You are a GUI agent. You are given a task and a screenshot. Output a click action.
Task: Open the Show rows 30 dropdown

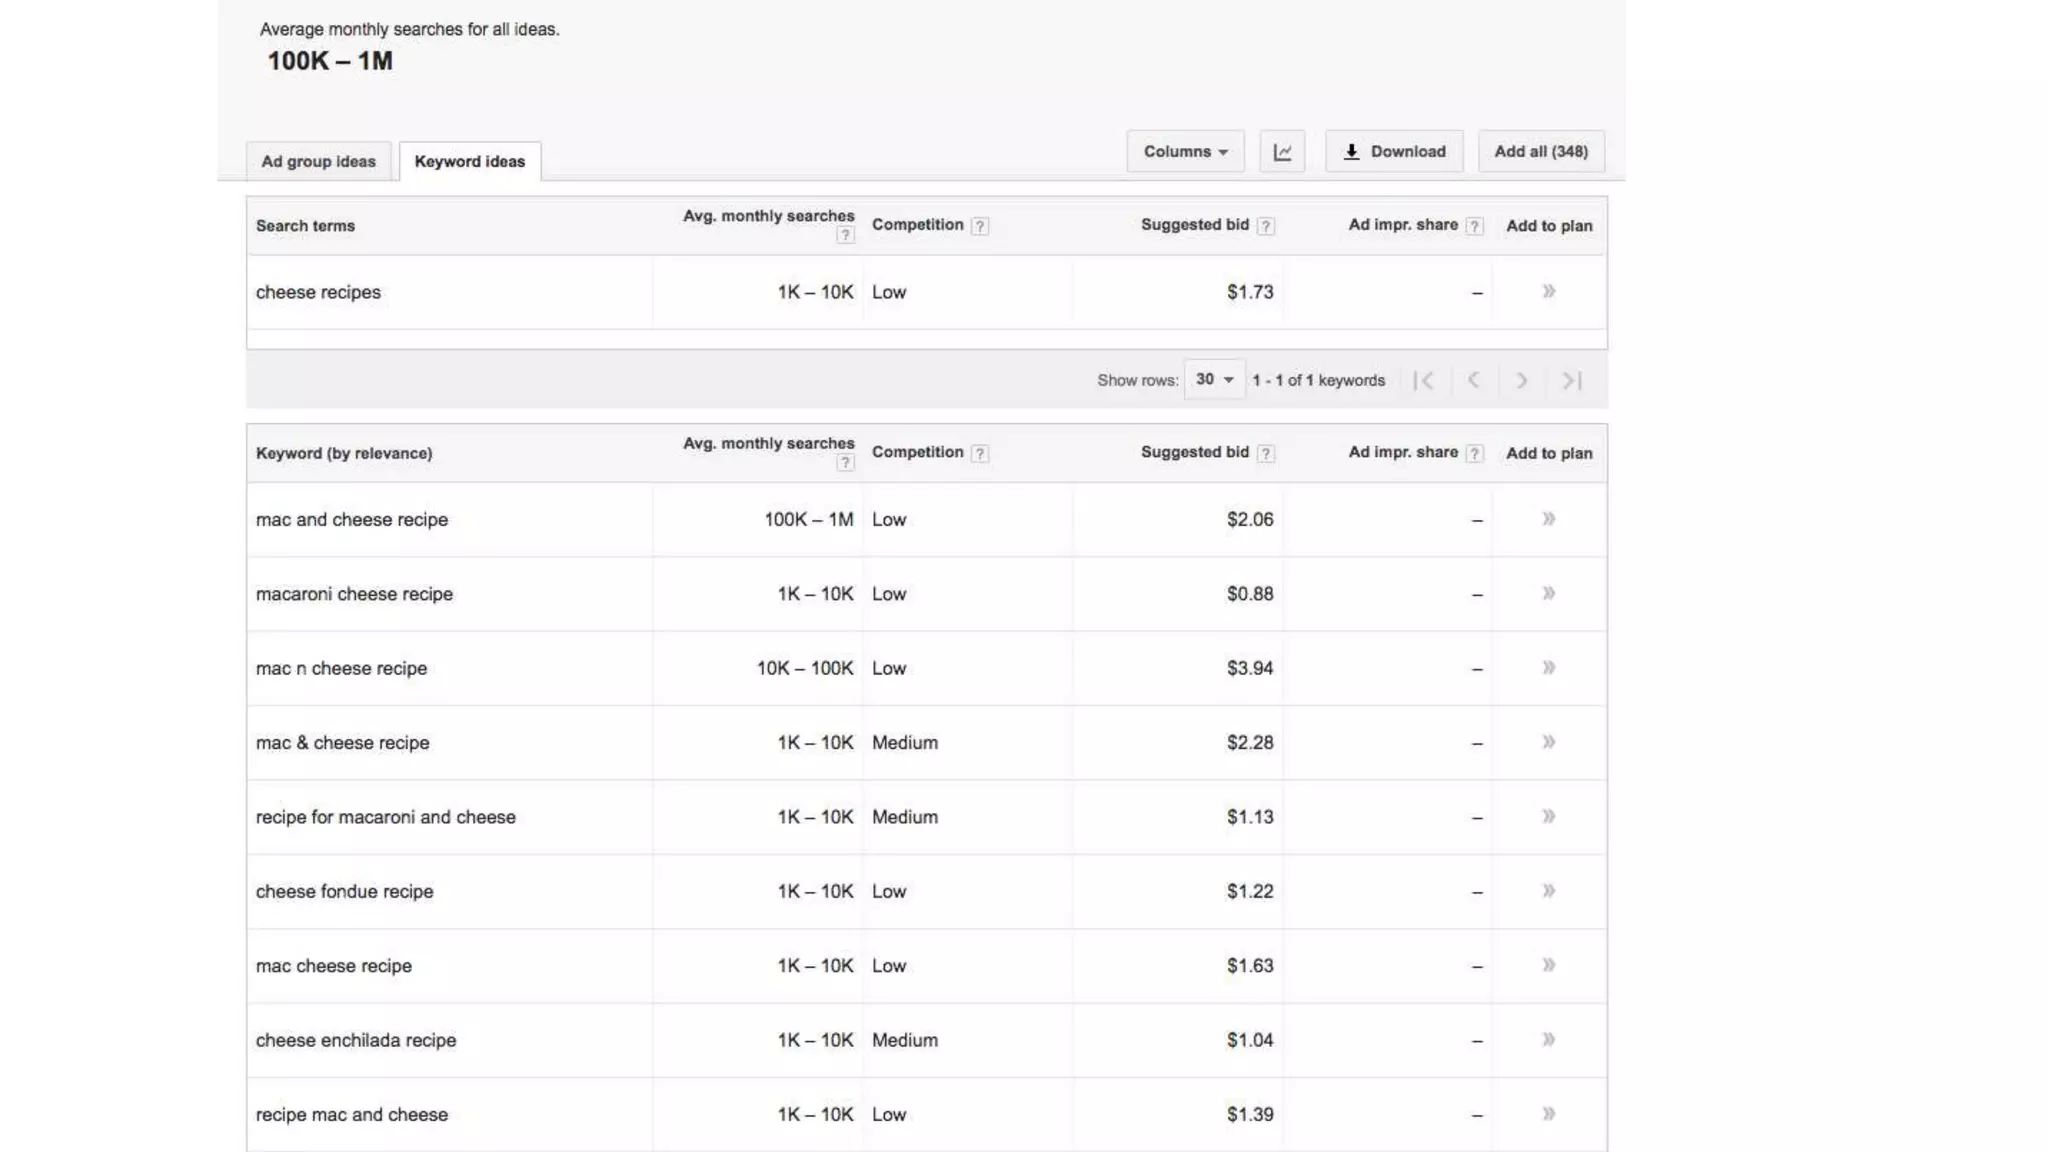pos(1214,380)
